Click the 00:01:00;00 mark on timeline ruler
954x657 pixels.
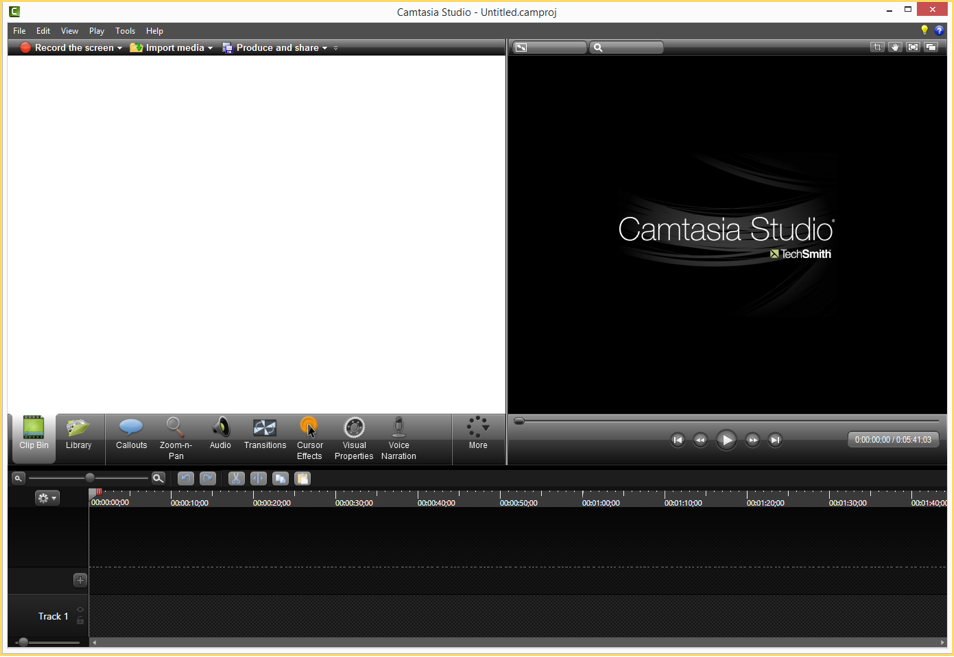click(601, 503)
